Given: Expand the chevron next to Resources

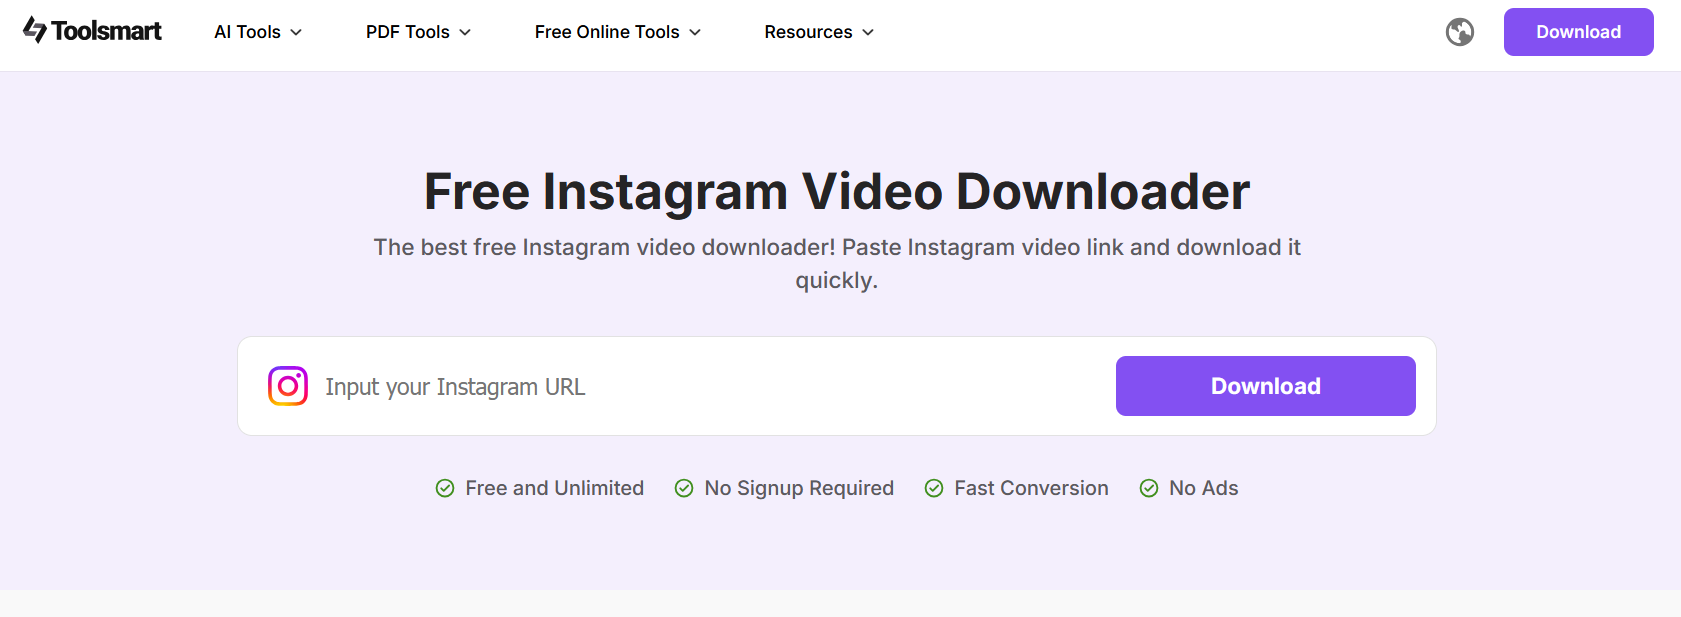Looking at the screenshot, I should coord(868,33).
